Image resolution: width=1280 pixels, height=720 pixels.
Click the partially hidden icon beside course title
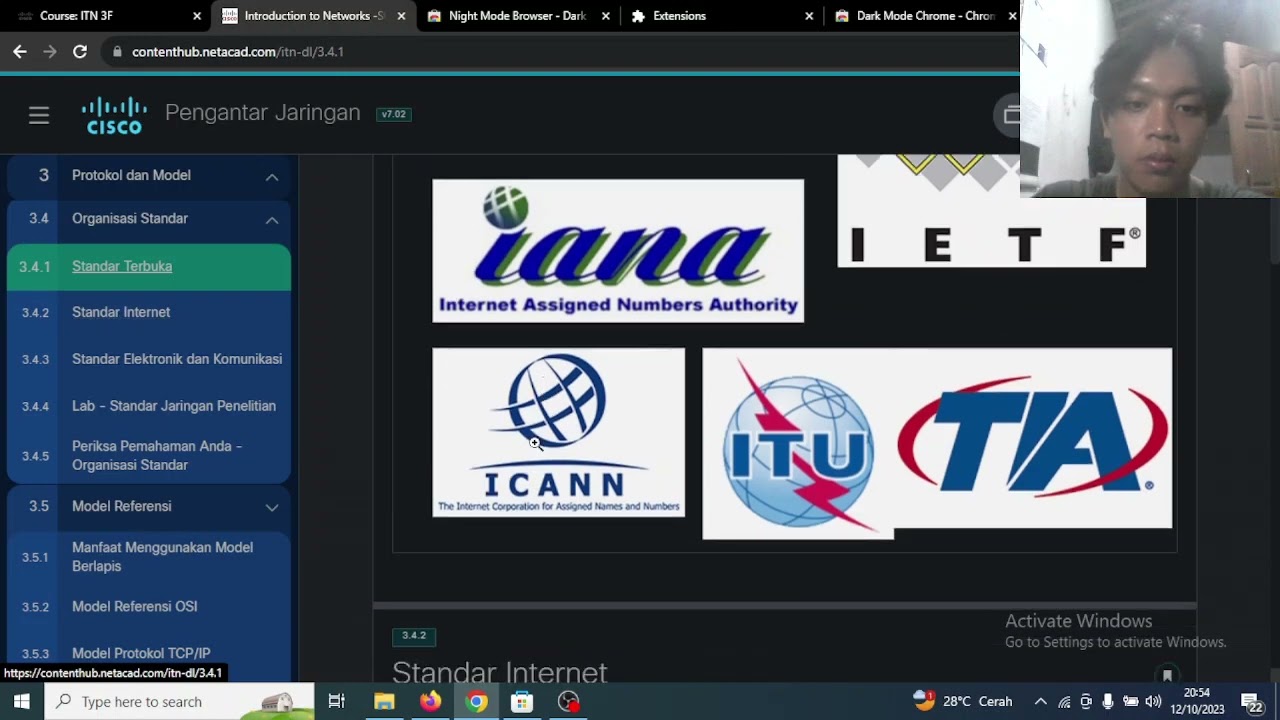tap(1007, 115)
